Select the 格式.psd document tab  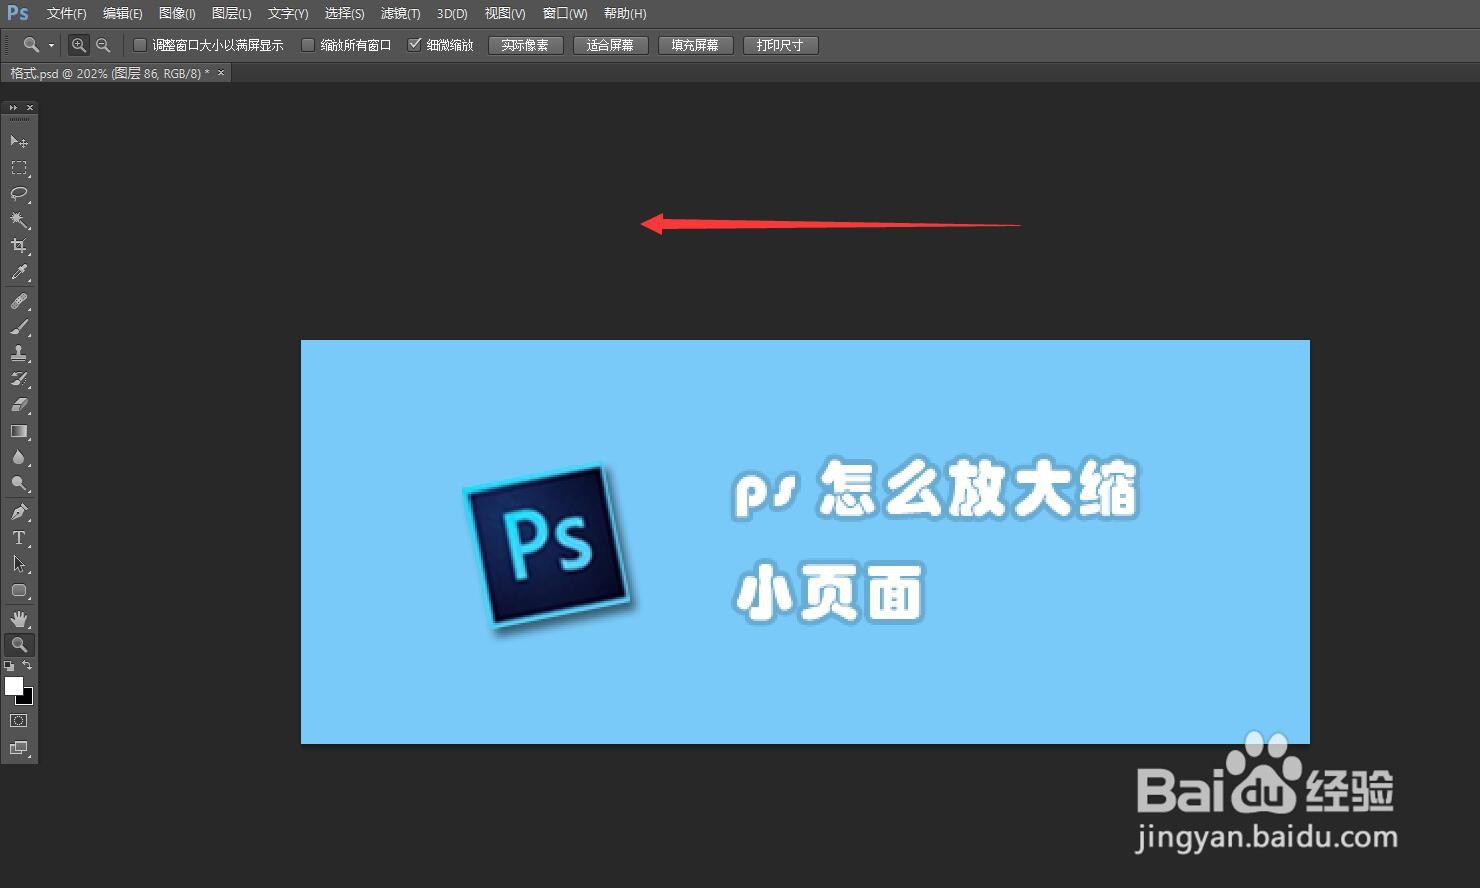110,72
